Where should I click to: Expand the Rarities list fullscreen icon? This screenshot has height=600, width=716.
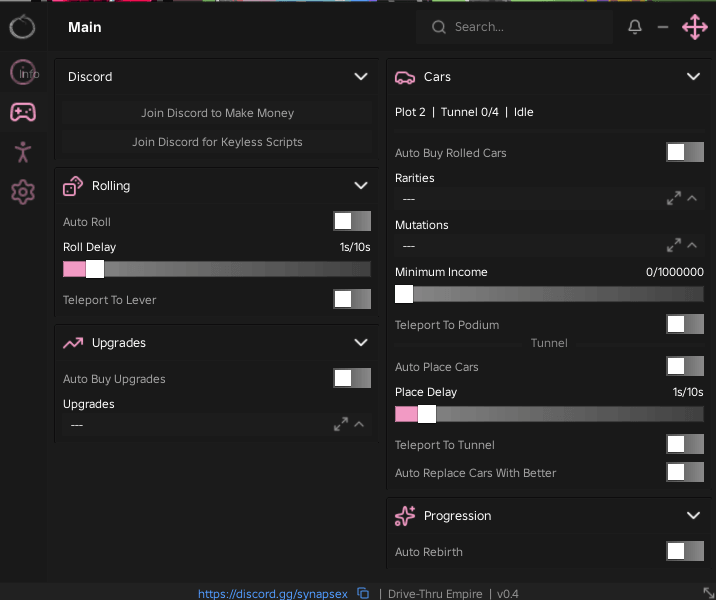[x=674, y=198]
